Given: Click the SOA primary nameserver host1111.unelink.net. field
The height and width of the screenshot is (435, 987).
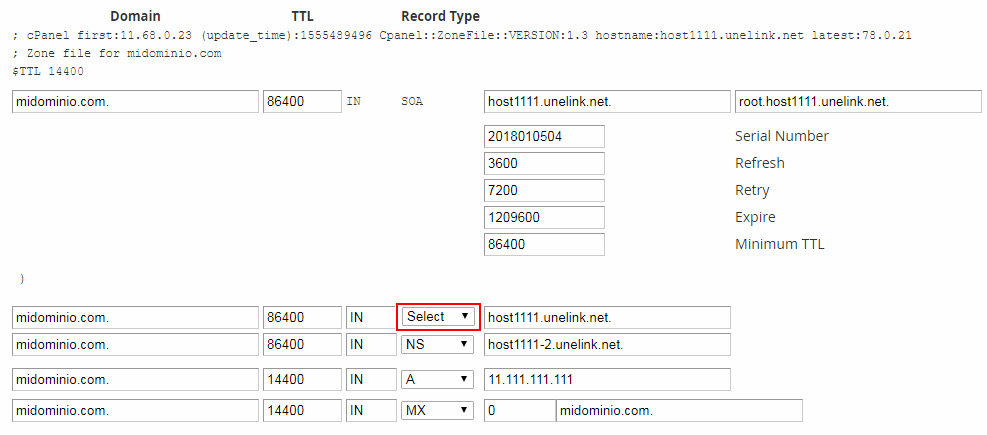Looking at the screenshot, I should pos(606,102).
